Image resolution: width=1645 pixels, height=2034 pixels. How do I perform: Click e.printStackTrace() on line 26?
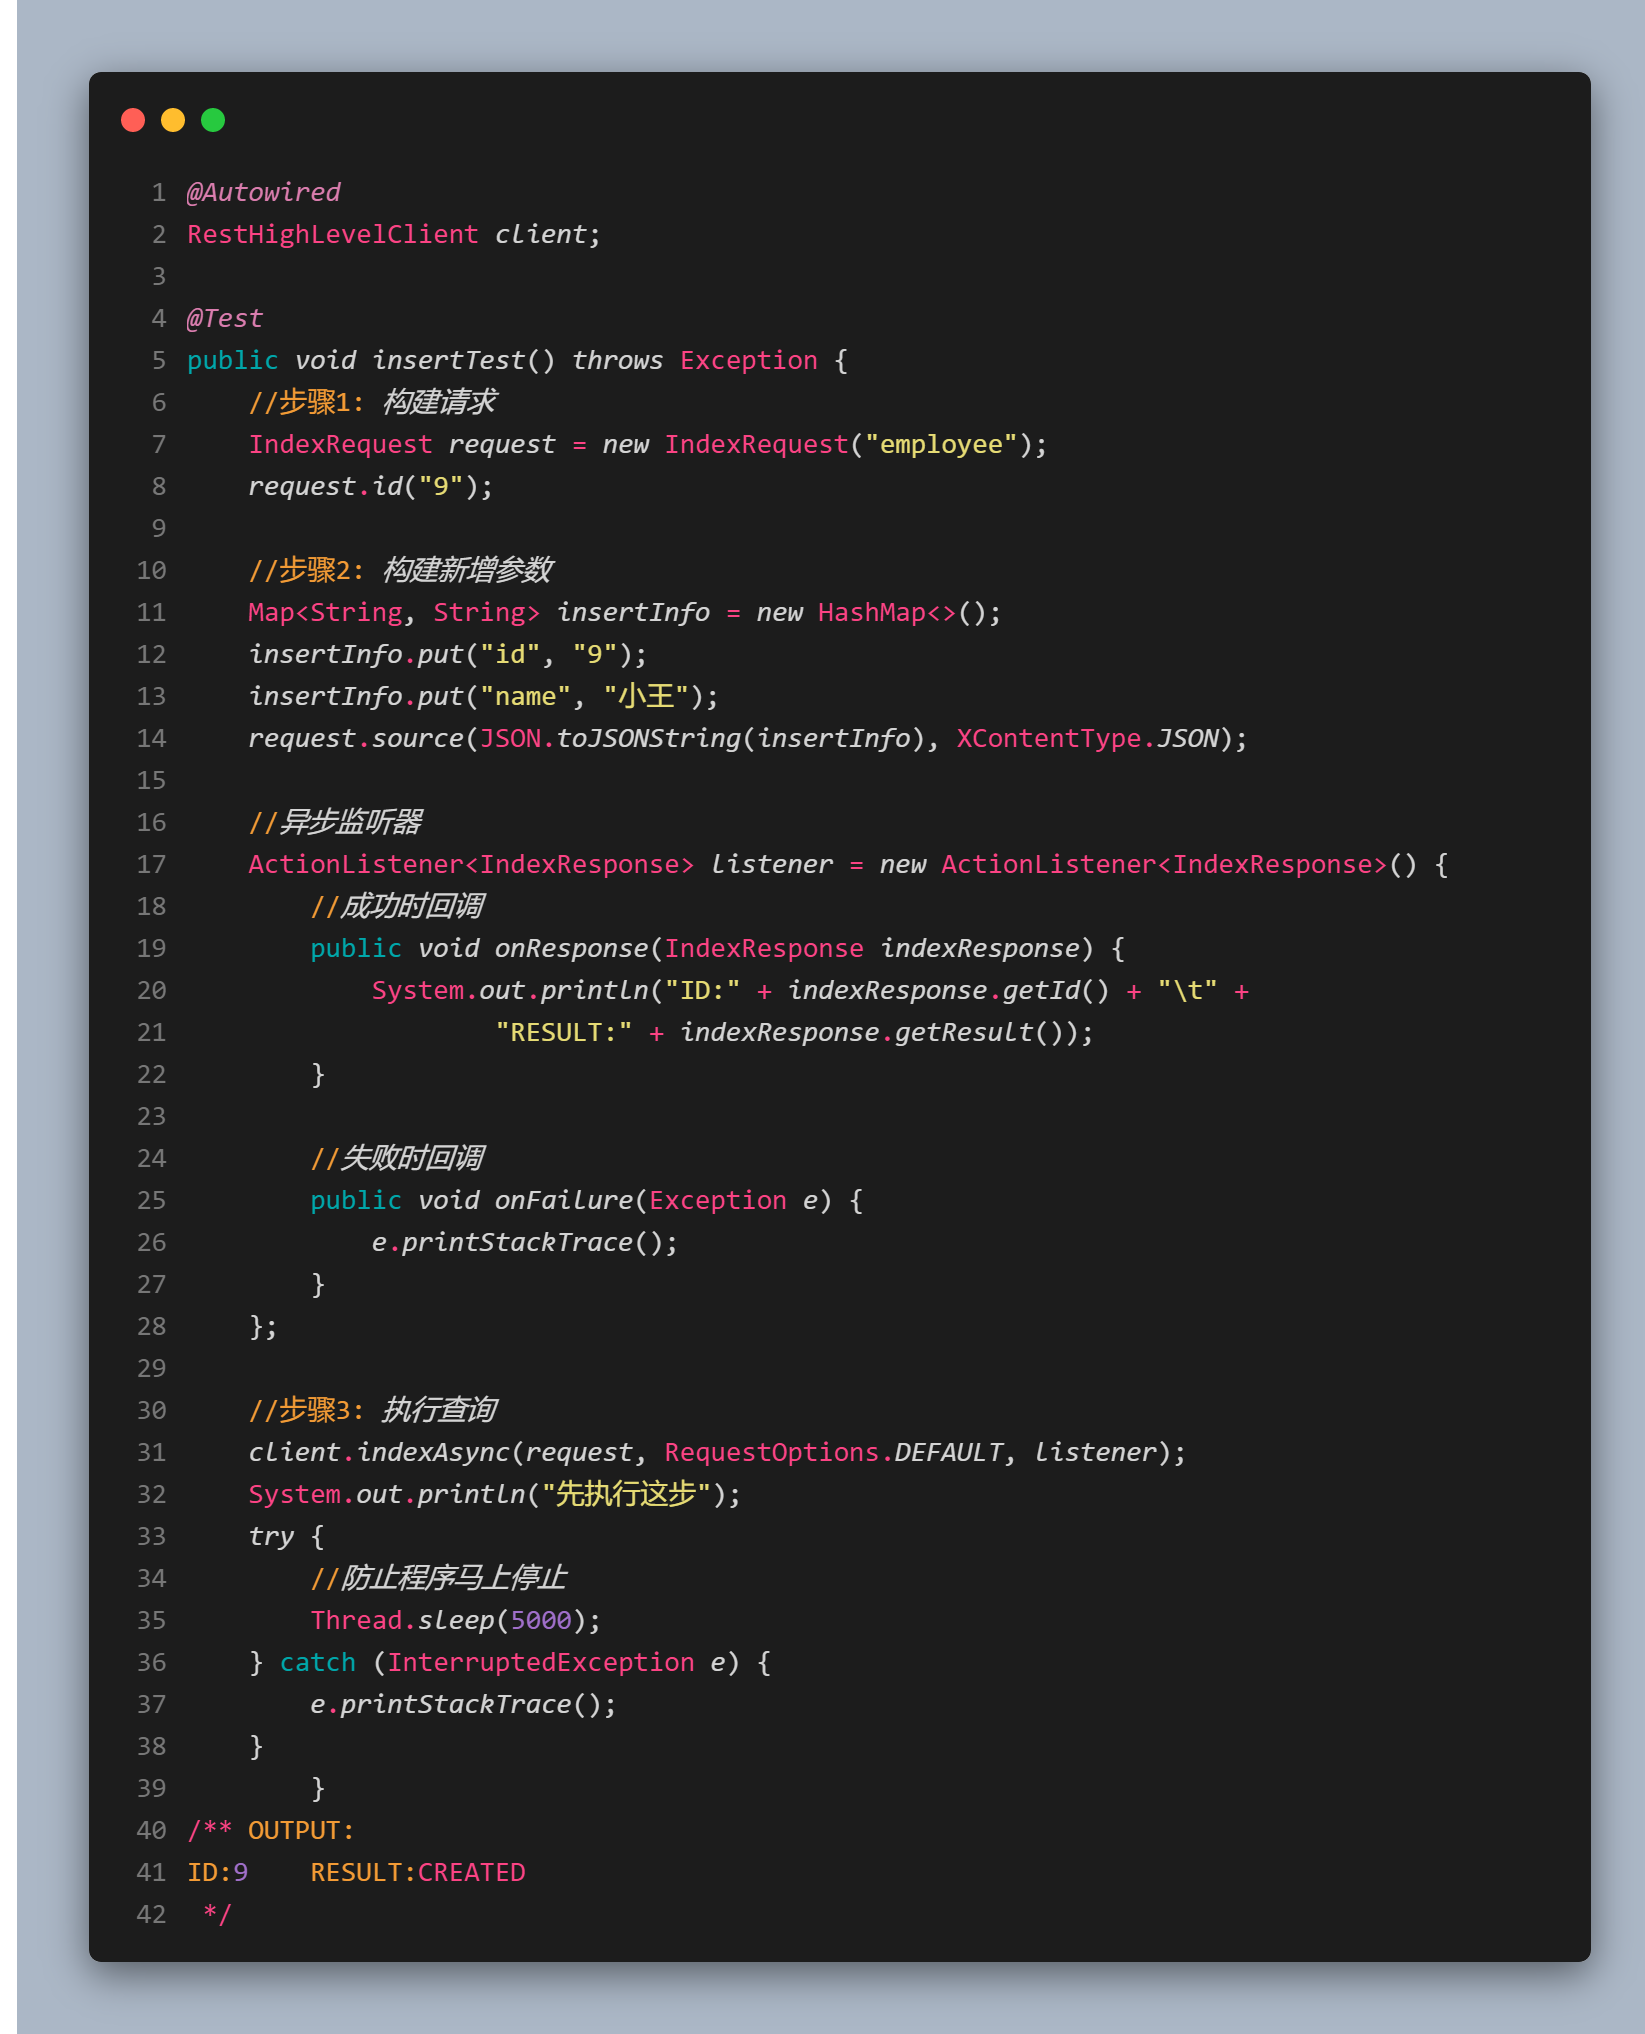click(517, 1242)
